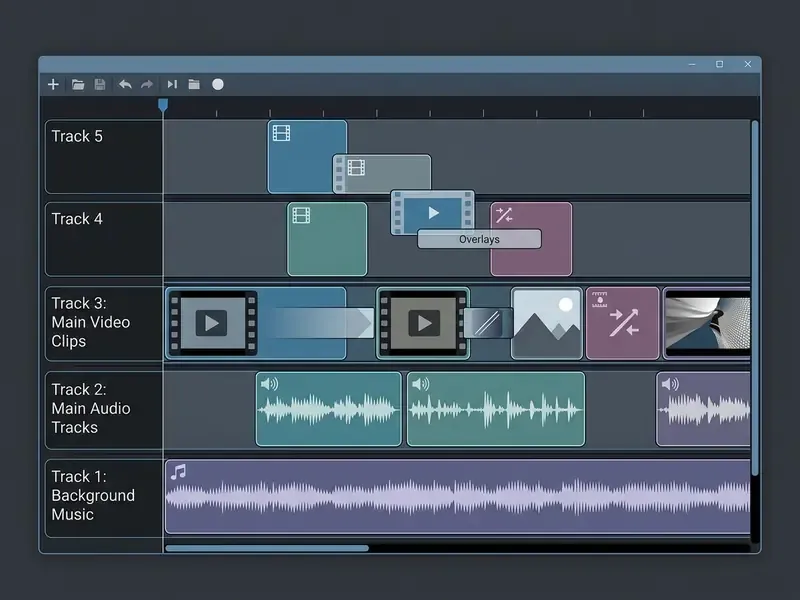800x600 pixels.
Task: Open the closed folder icon in toolbar
Action: click(194, 84)
